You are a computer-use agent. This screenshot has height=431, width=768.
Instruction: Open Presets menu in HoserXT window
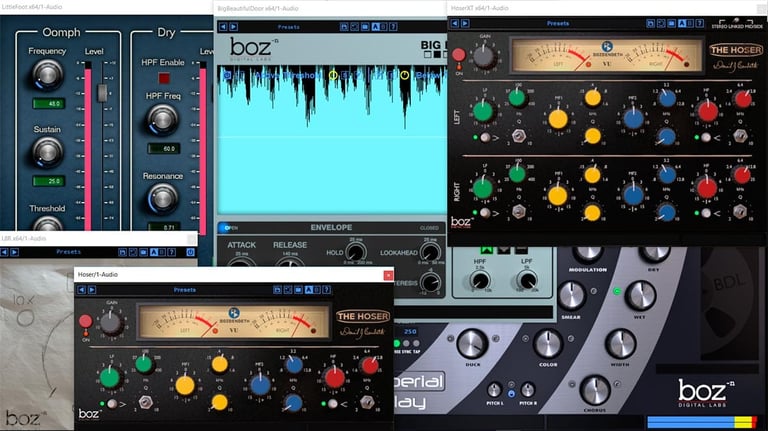click(558, 24)
